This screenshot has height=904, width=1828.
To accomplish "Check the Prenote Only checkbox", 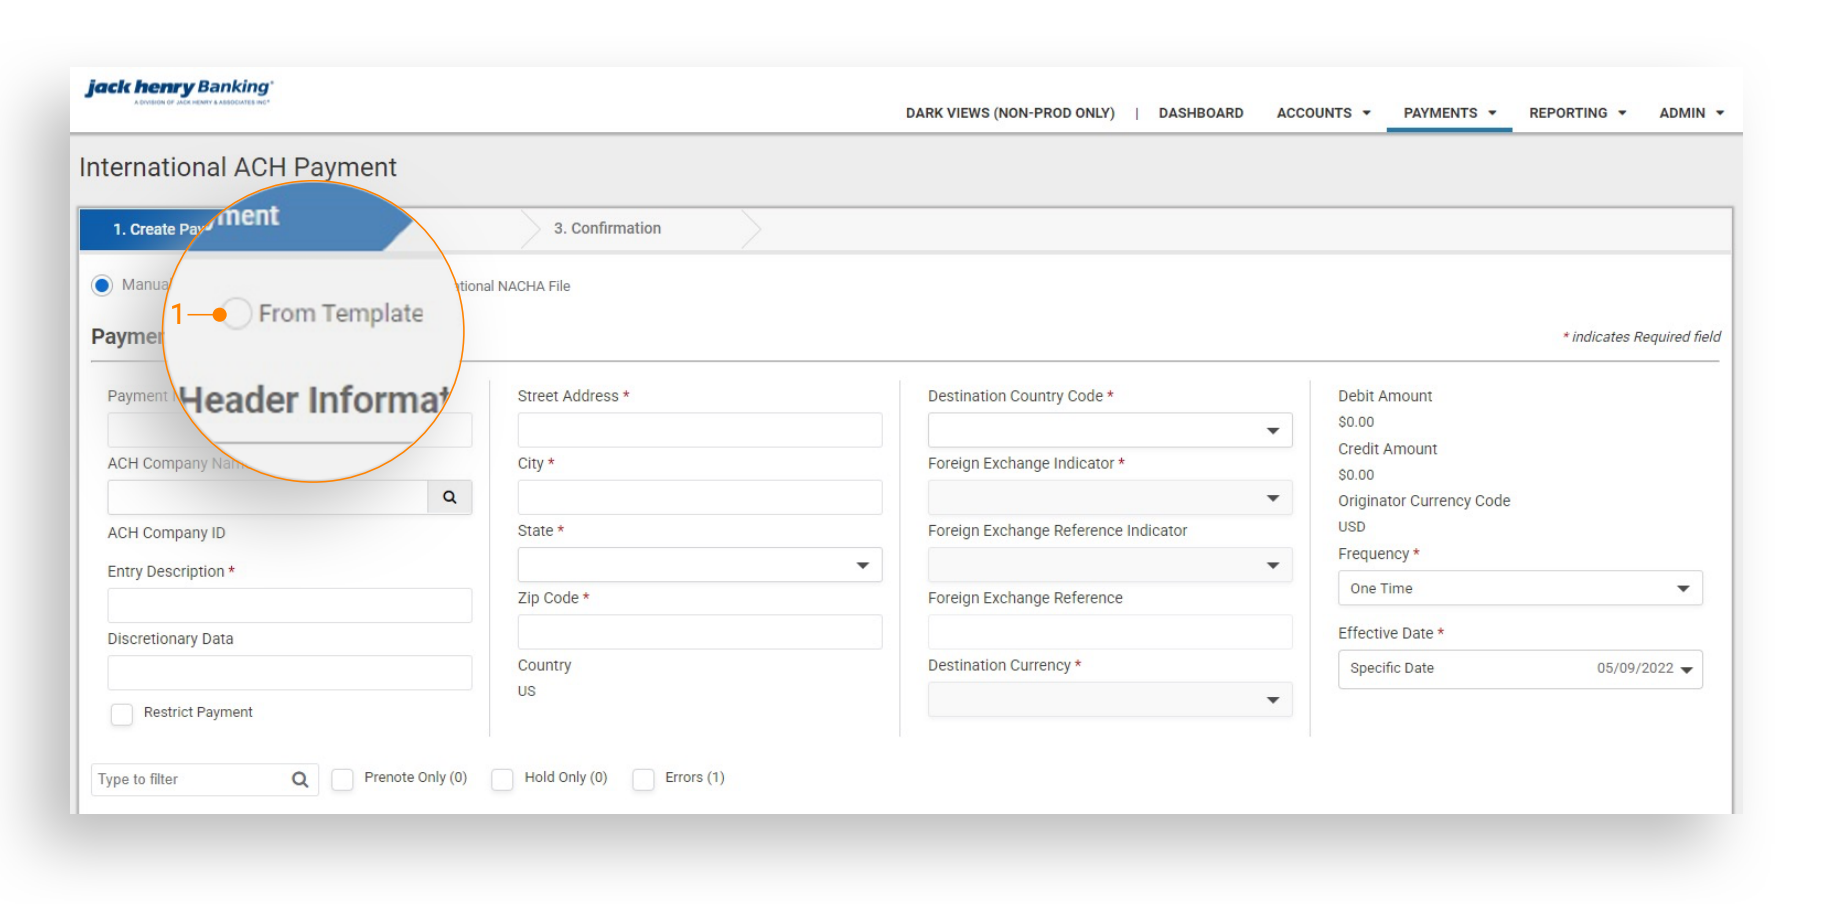I will pyautogui.click(x=343, y=779).
